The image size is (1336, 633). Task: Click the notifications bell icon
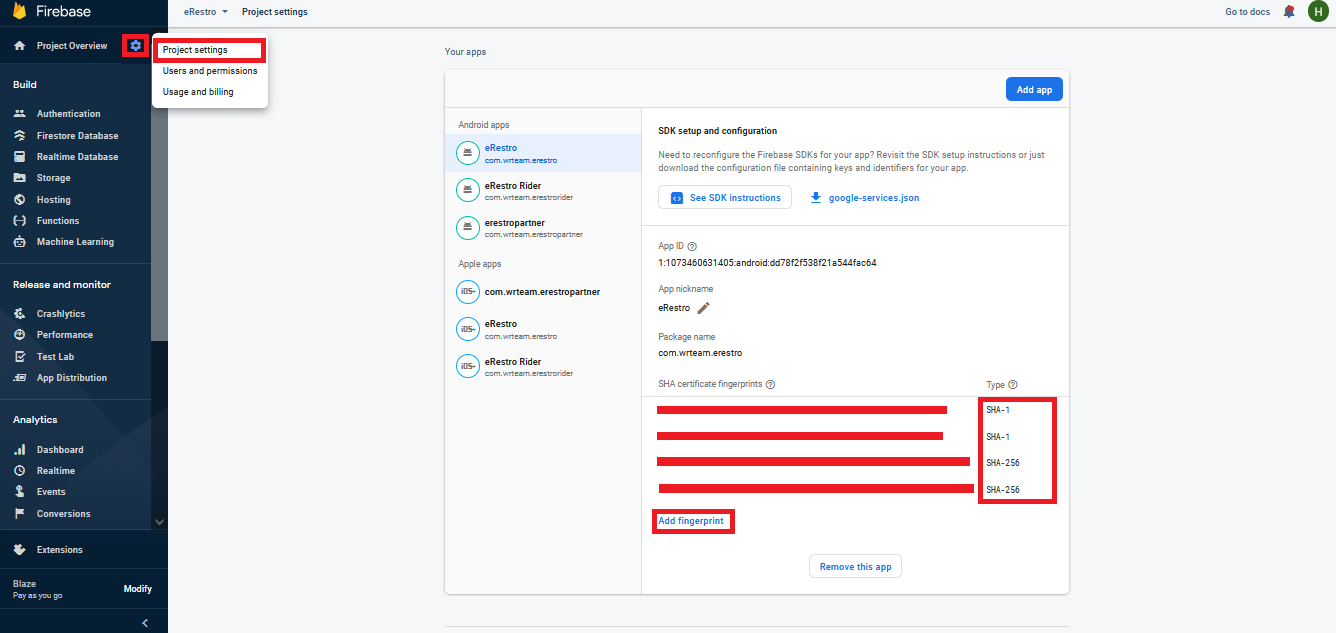coord(1289,12)
